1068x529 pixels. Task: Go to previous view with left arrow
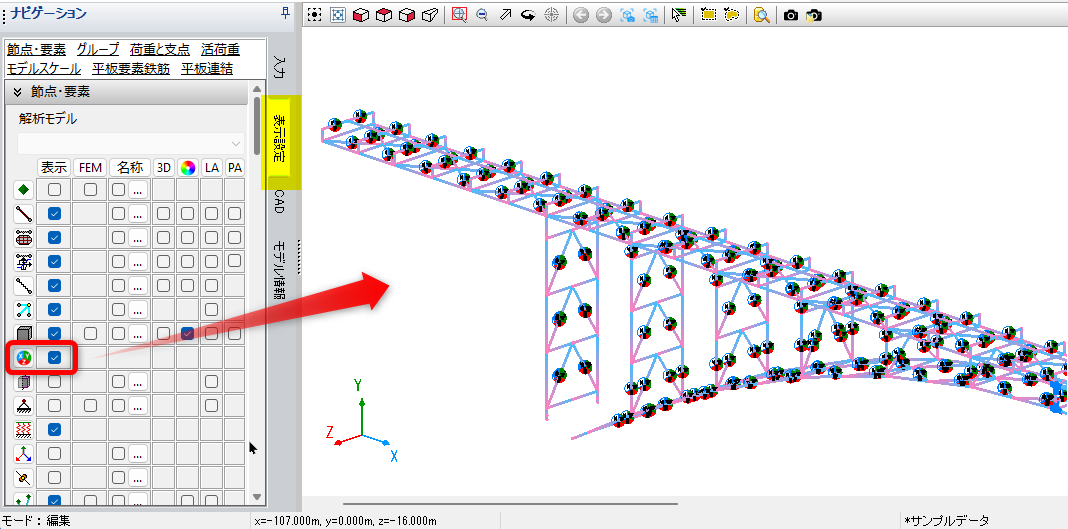pos(580,14)
